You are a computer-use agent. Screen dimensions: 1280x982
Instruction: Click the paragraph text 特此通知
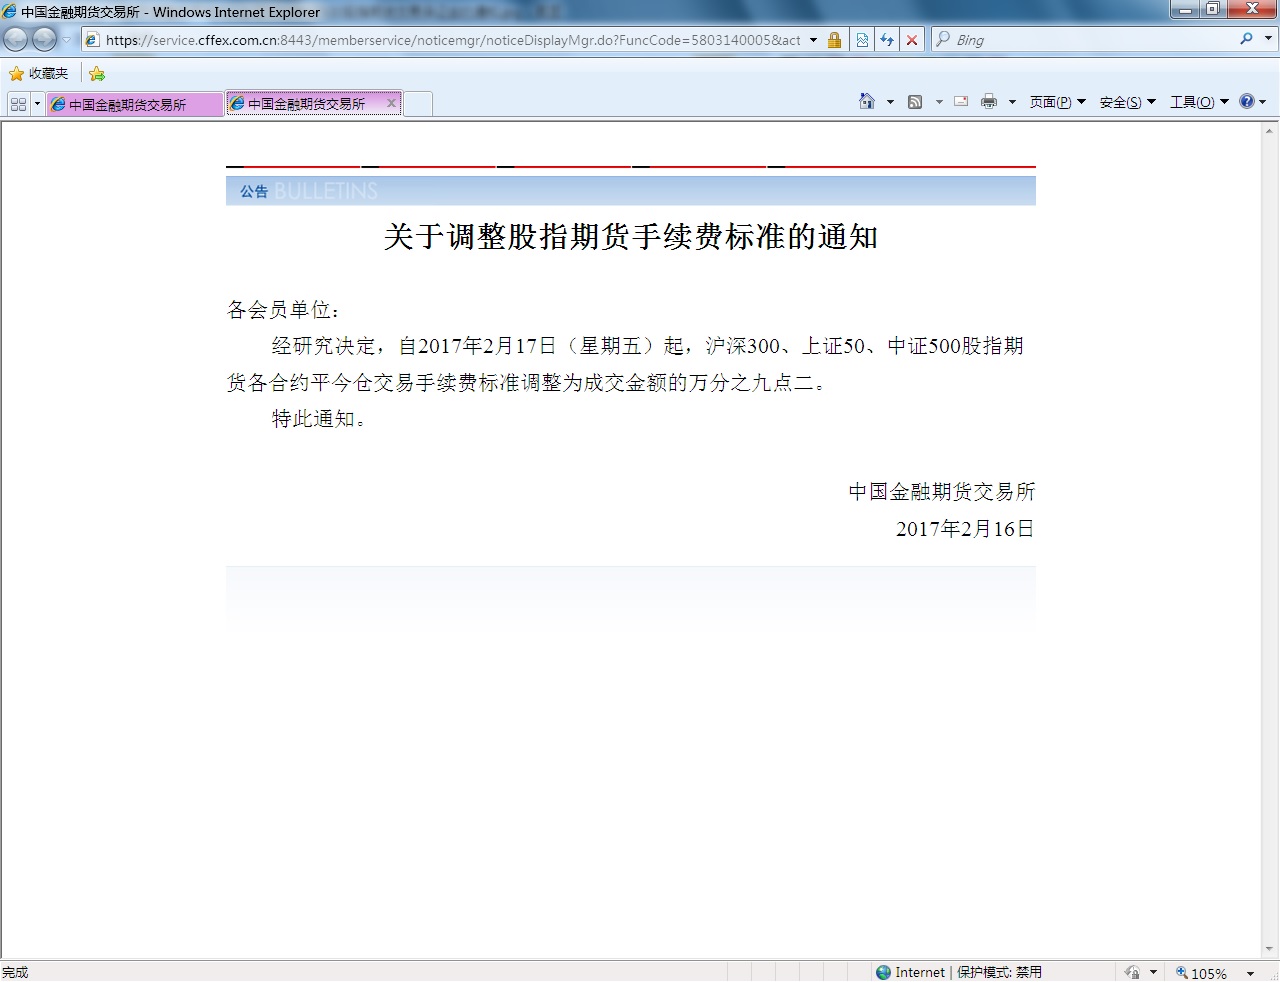318,419
